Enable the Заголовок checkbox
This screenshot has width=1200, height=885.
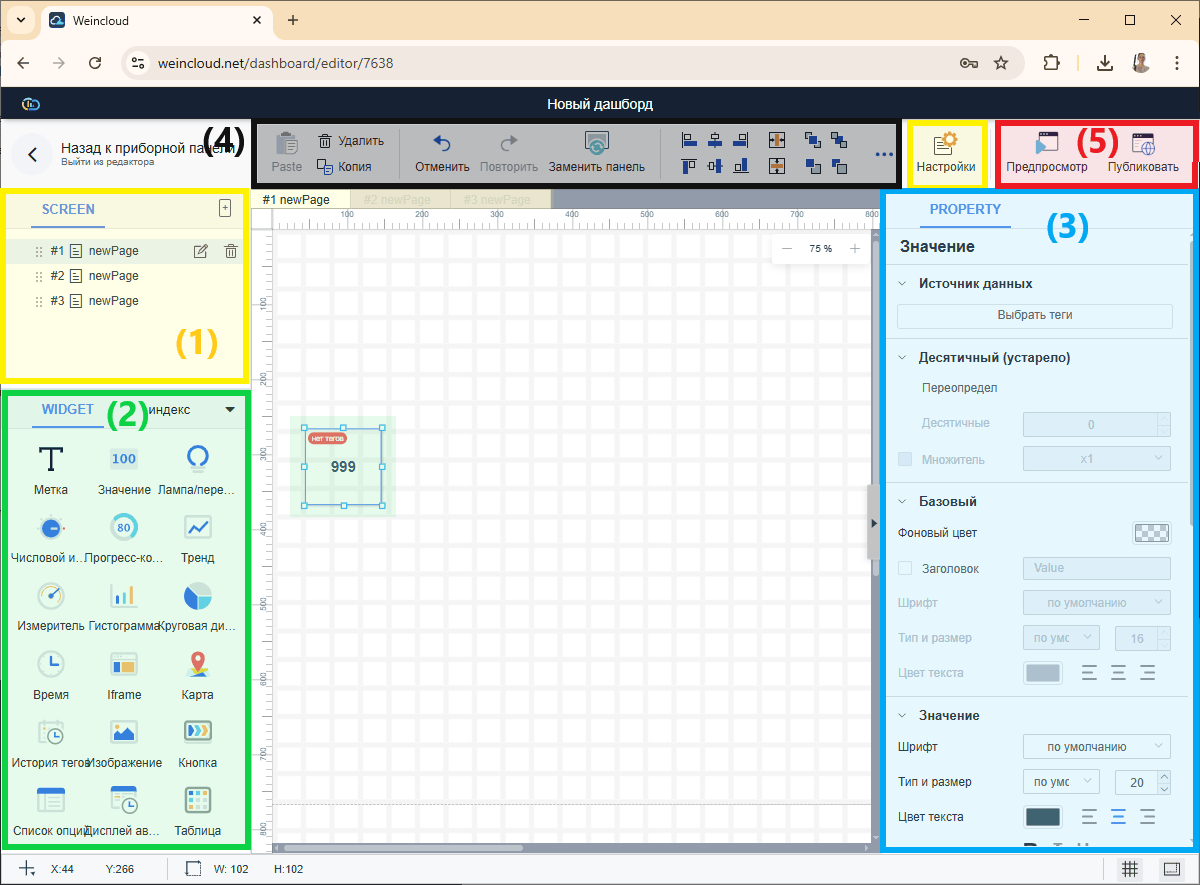905,568
